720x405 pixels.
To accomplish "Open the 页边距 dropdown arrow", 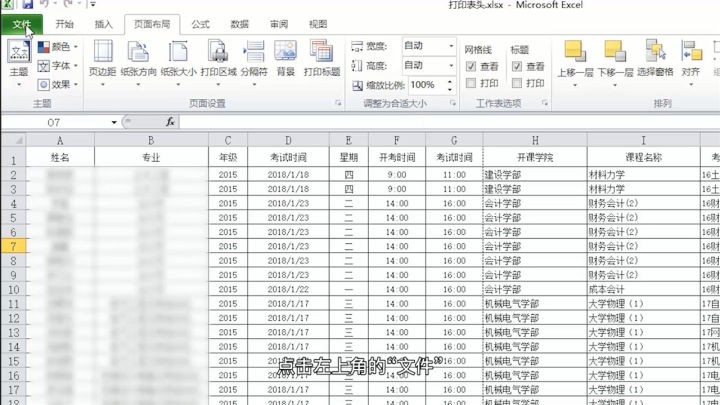I will pyautogui.click(x=103, y=85).
